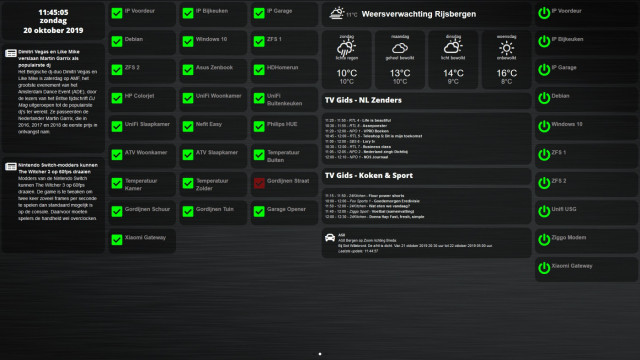640x360 pixels.
Task: Toggle the Temperatuur Kamer checkbox
Action: (x=117, y=183)
